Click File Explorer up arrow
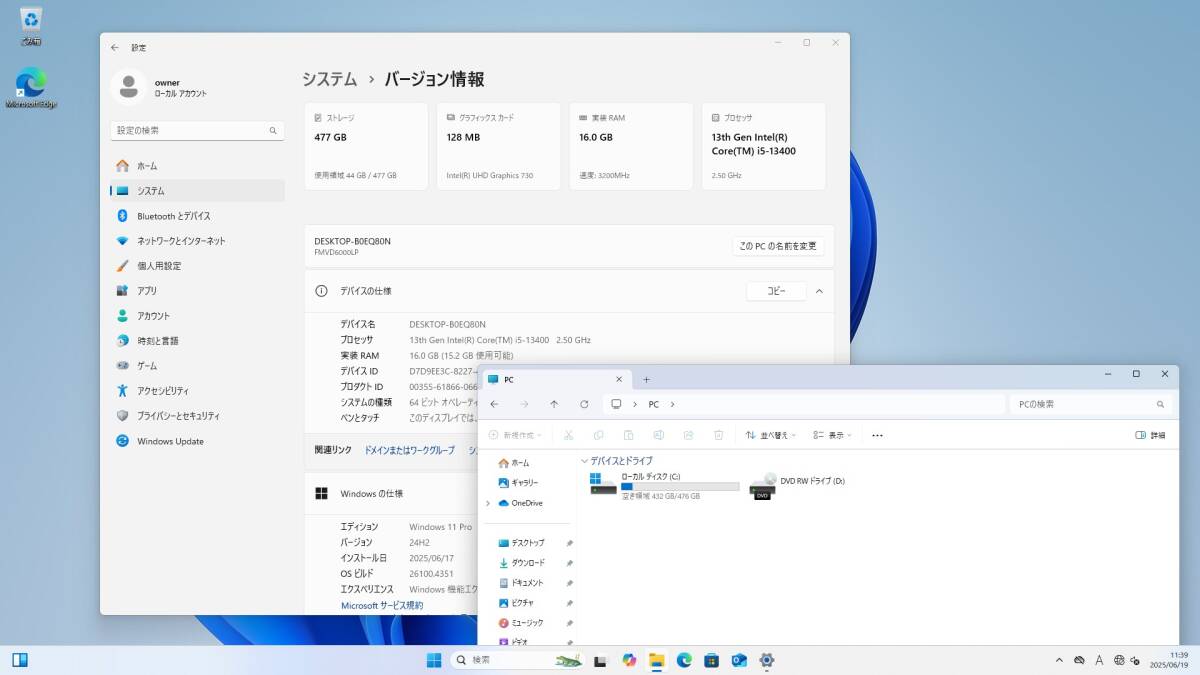 [x=554, y=404]
